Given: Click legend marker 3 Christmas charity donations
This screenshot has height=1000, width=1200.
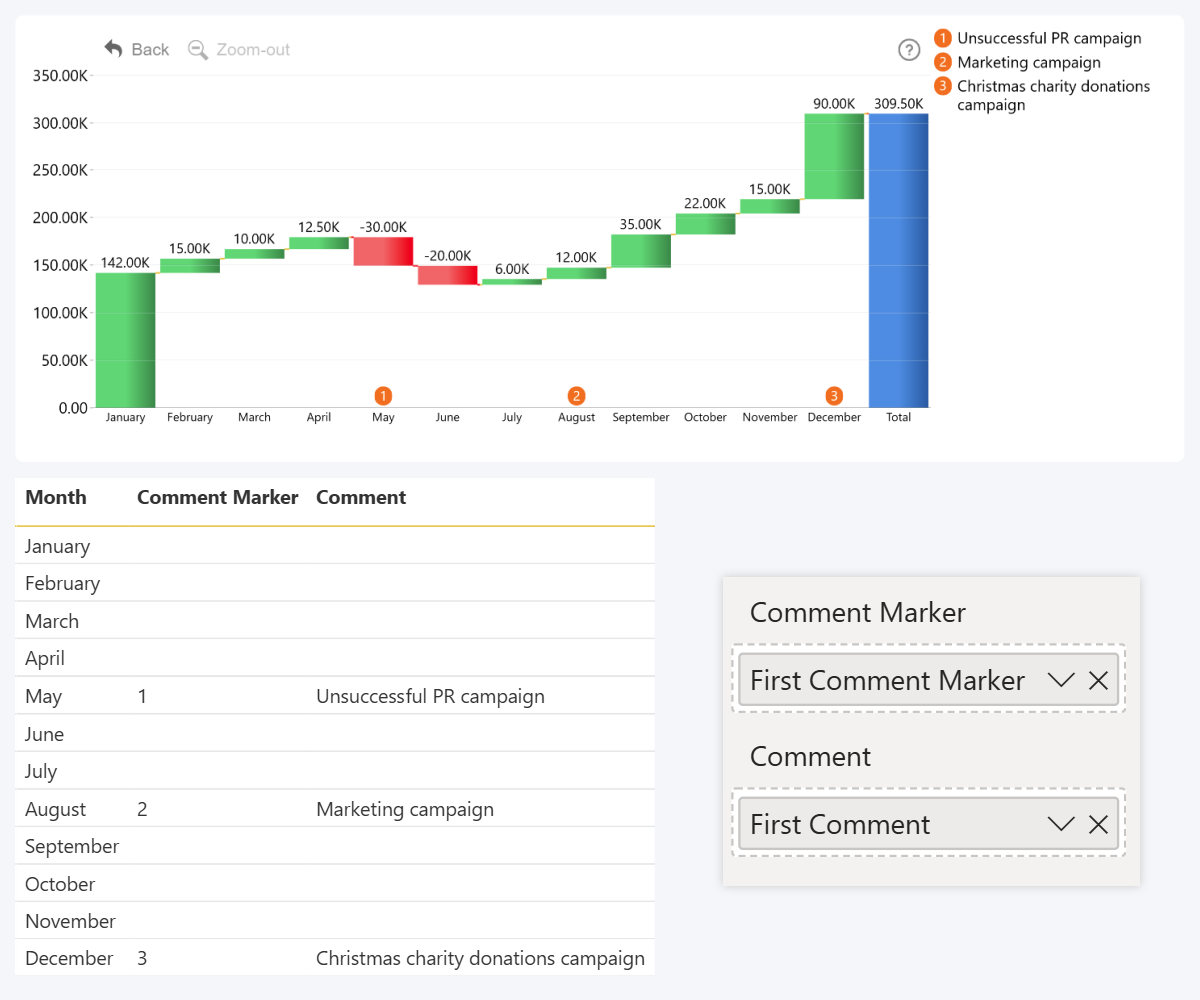Looking at the screenshot, I should 942,86.
